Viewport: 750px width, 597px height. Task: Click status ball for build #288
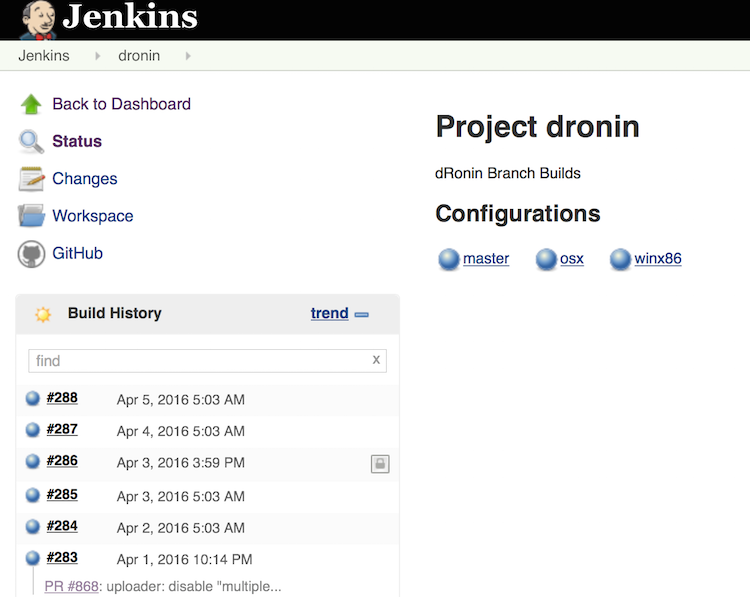[33, 398]
